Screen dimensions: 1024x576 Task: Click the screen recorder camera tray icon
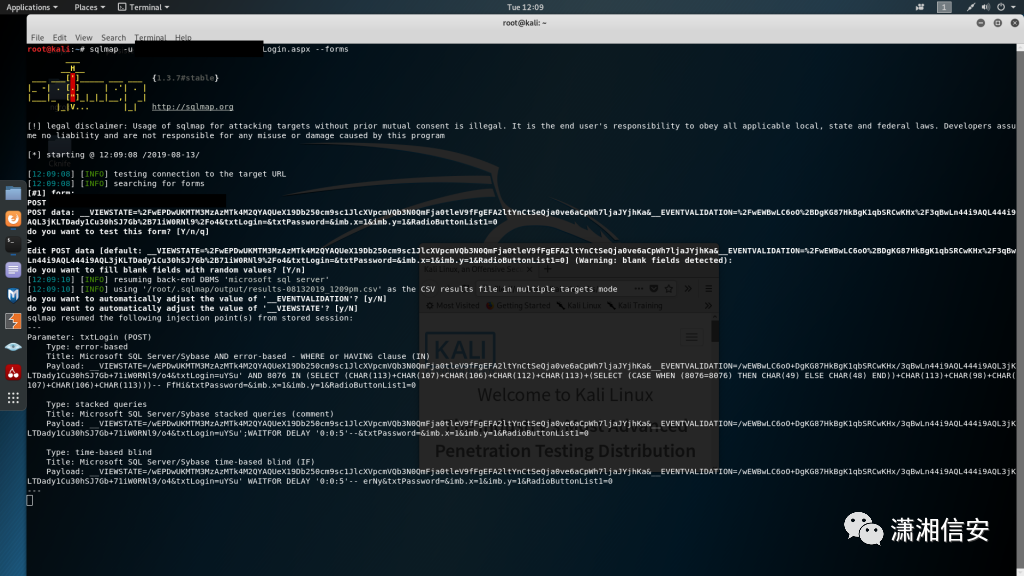[920, 7]
